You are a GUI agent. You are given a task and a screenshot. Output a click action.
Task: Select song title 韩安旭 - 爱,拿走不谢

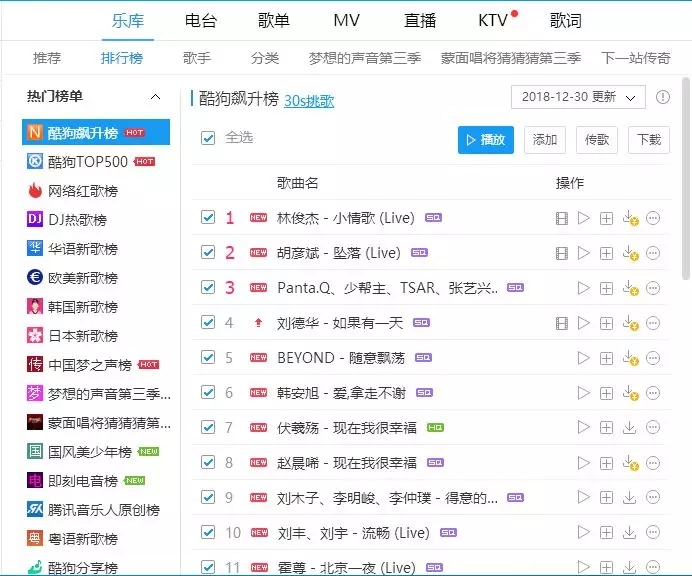(341, 393)
